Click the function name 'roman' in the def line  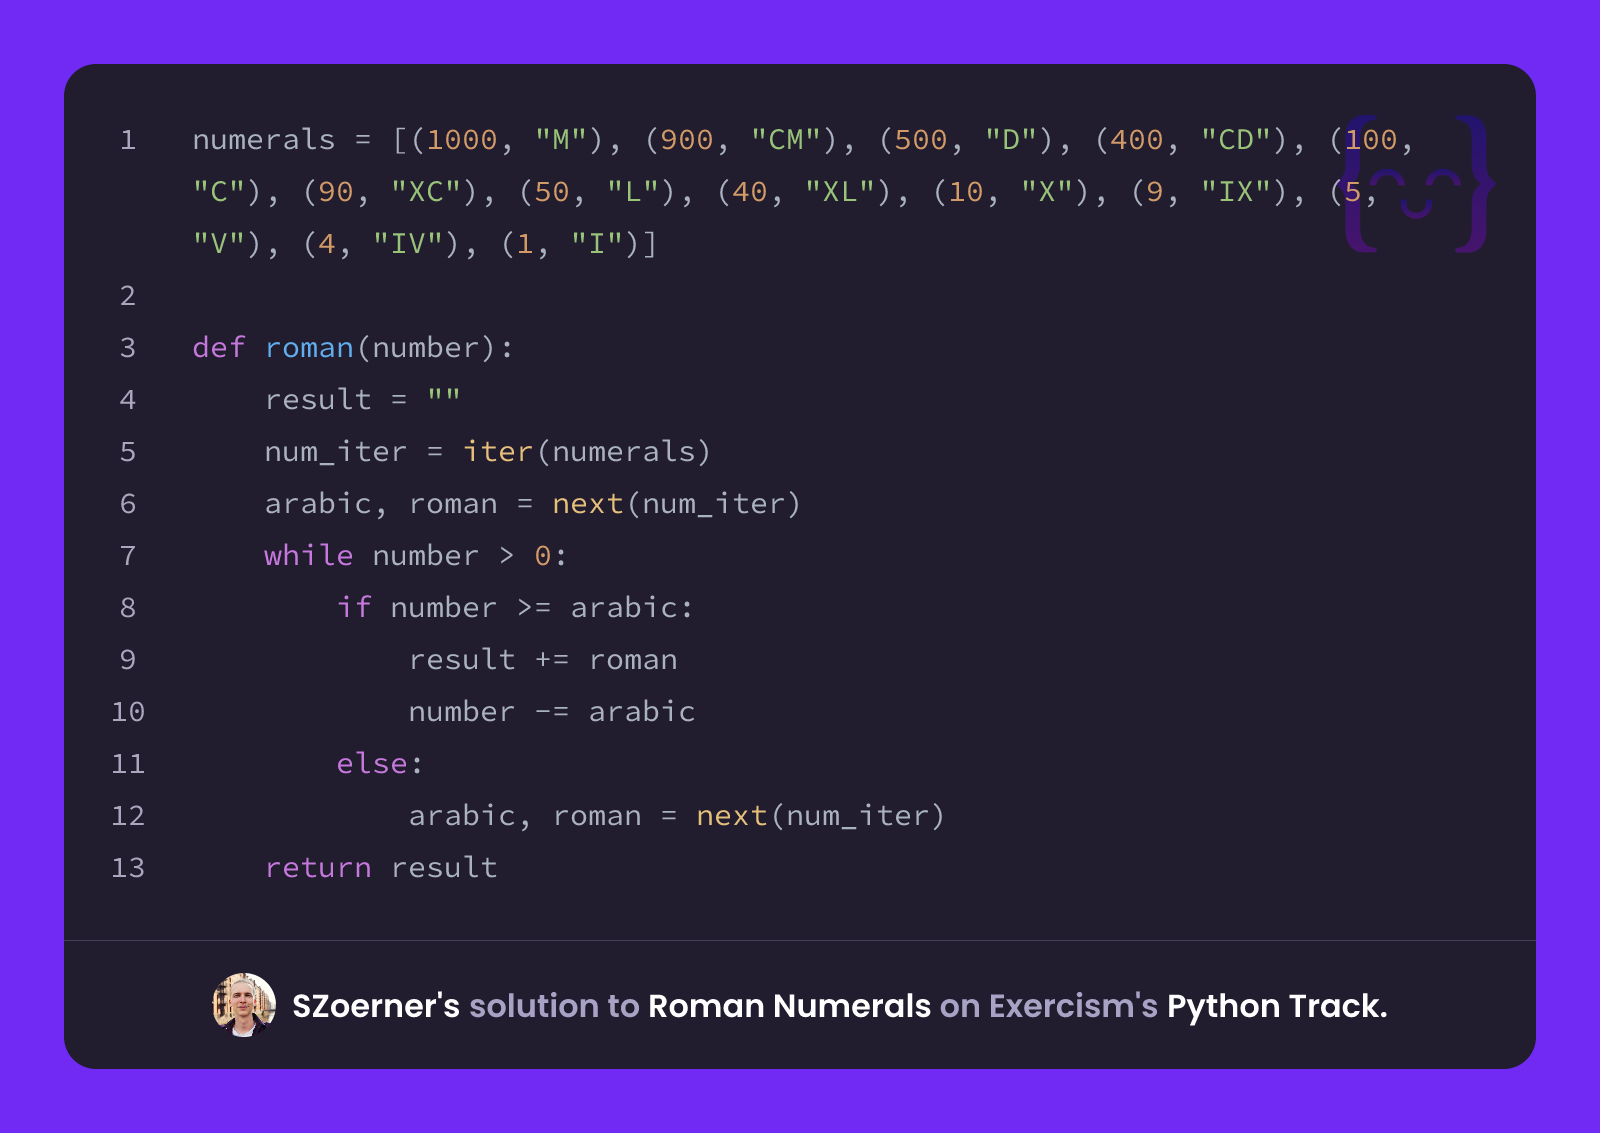click(309, 347)
